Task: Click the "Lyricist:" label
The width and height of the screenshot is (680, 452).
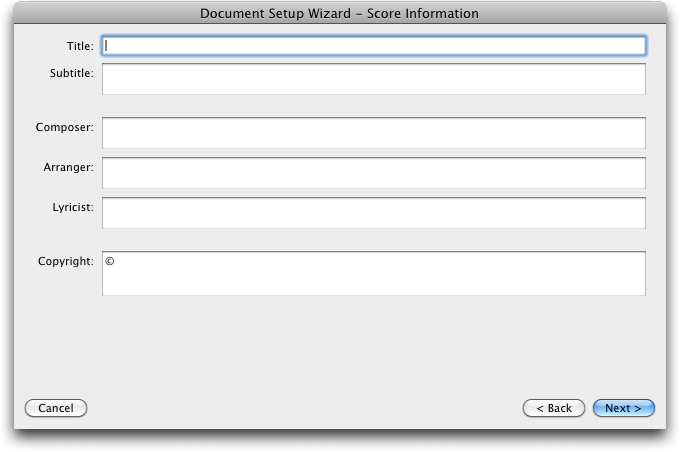Action: tap(73, 207)
